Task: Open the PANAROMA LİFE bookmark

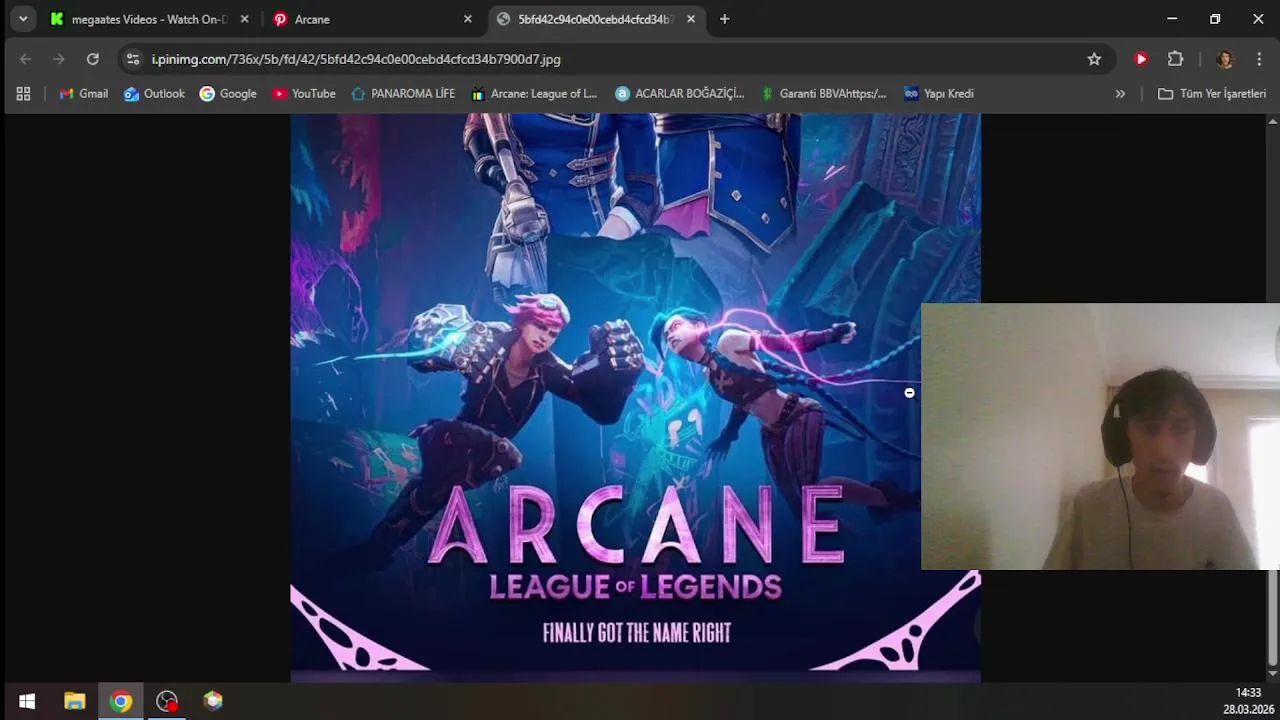Action: coord(403,93)
